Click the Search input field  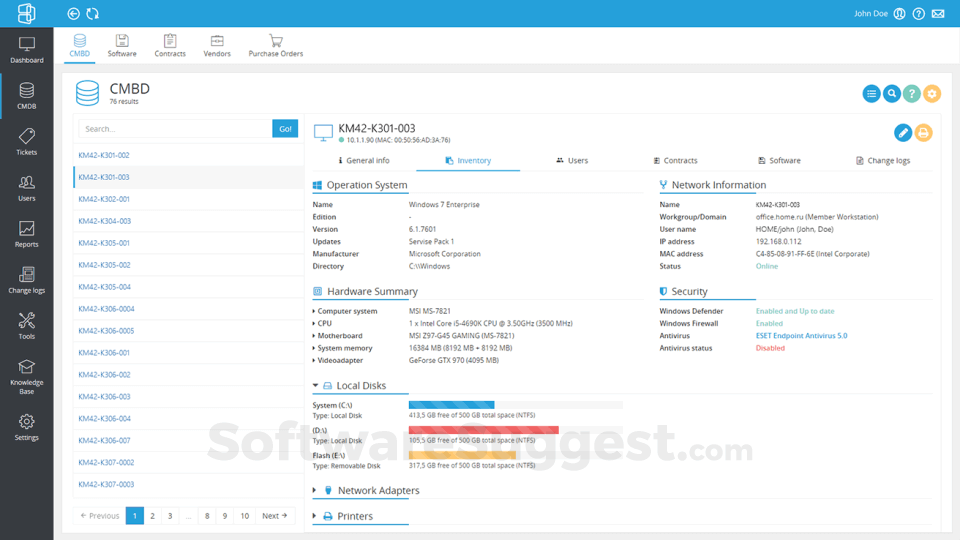coord(175,129)
